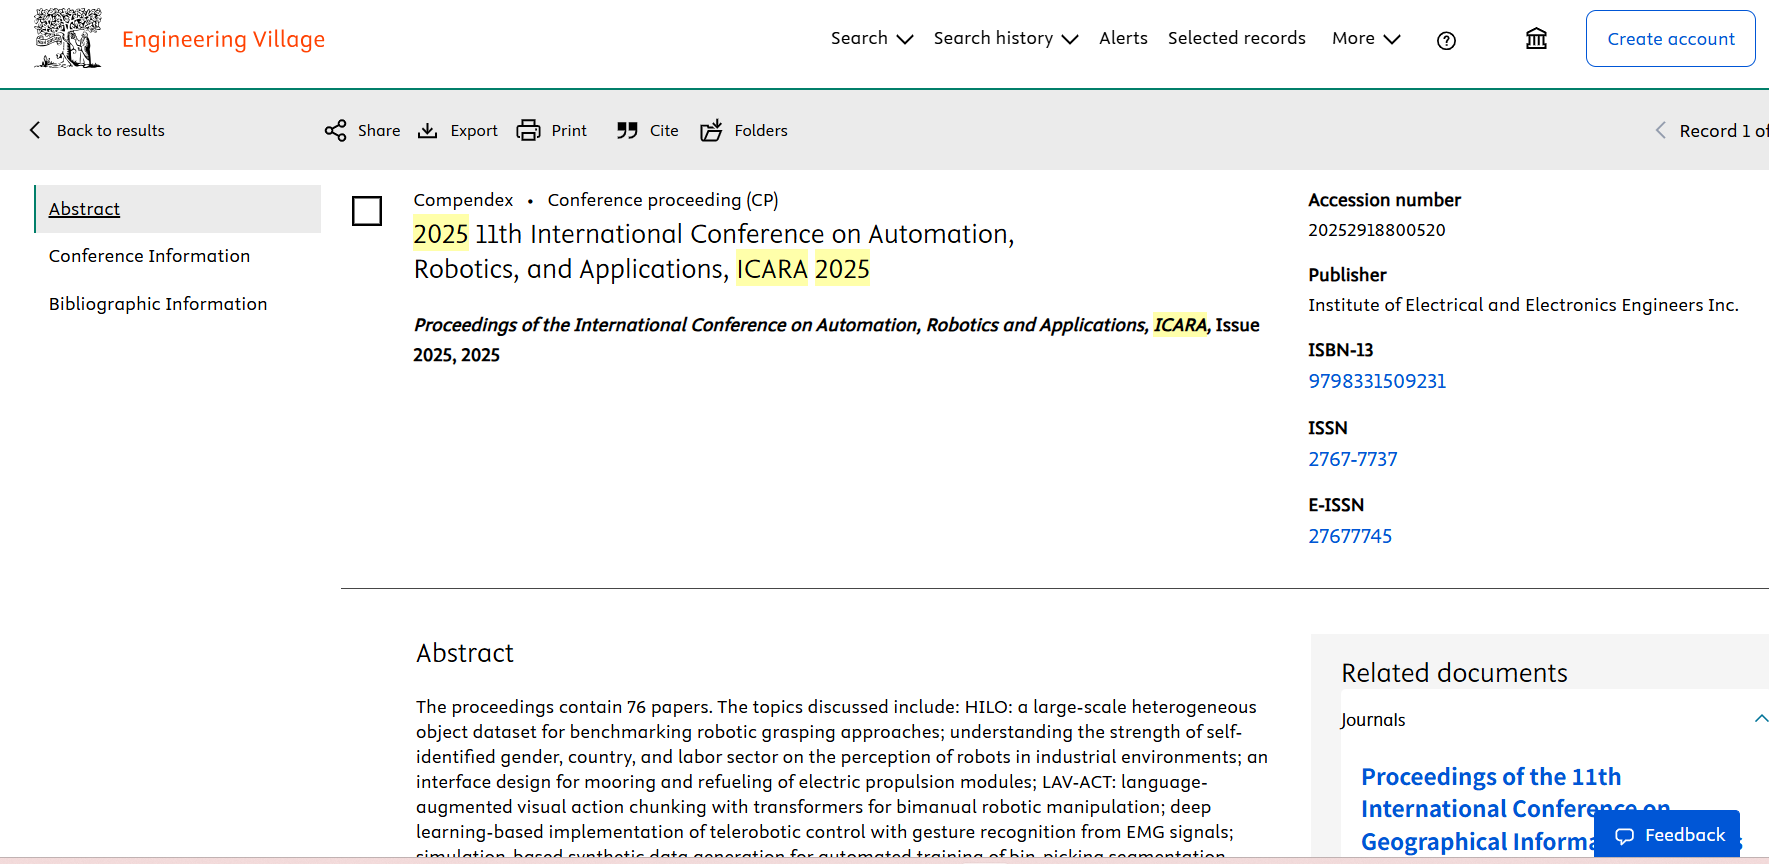Click the Print label text
Image resolution: width=1769 pixels, height=864 pixels.
pyautogui.click(x=569, y=130)
